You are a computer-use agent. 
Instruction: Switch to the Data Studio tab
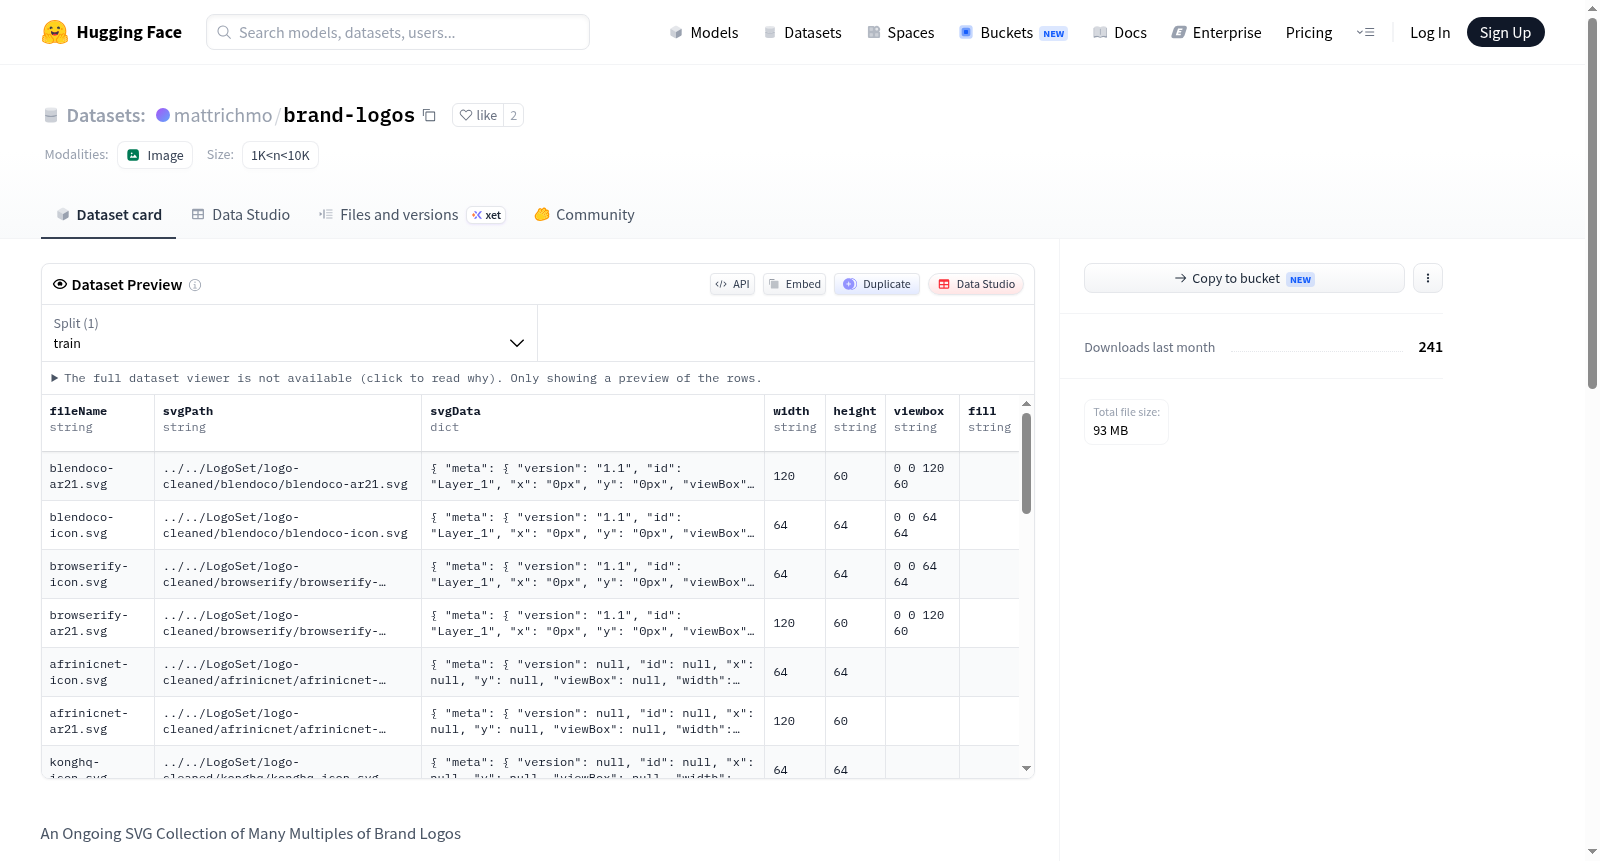pos(241,215)
